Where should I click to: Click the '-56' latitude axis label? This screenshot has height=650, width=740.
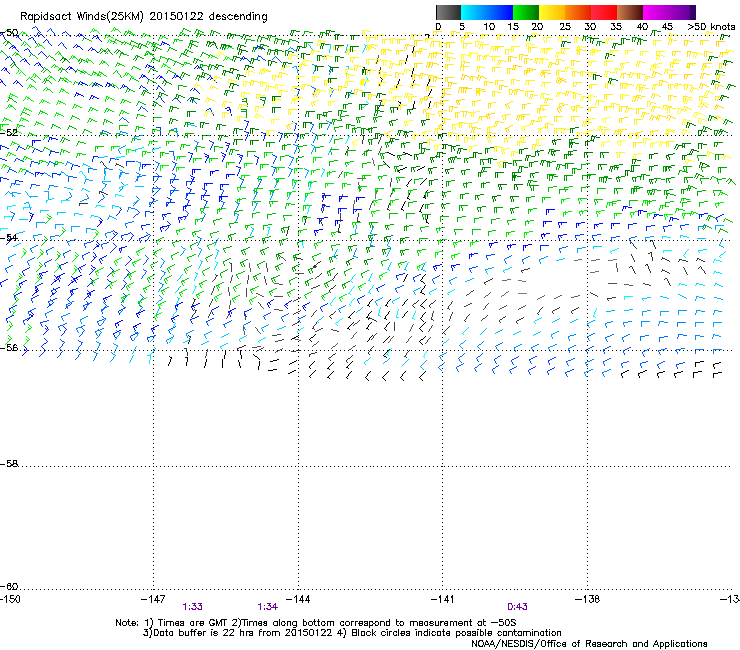9,347
